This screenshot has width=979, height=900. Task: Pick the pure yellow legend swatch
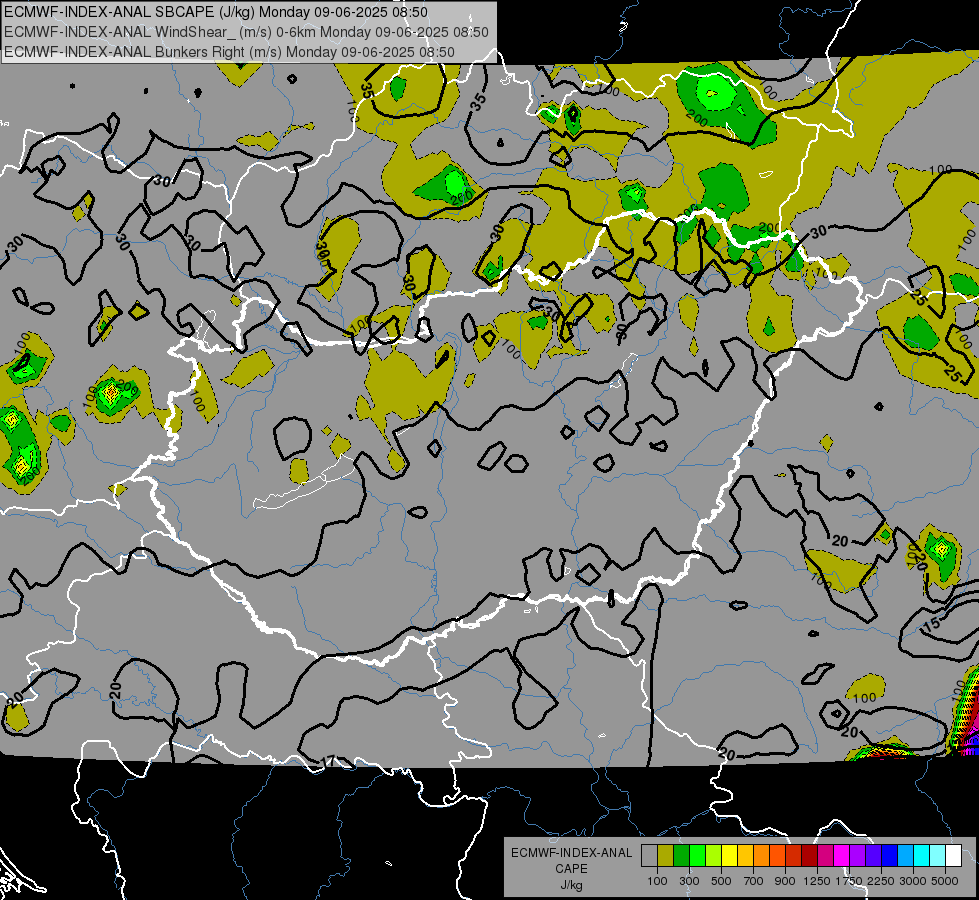(x=729, y=855)
